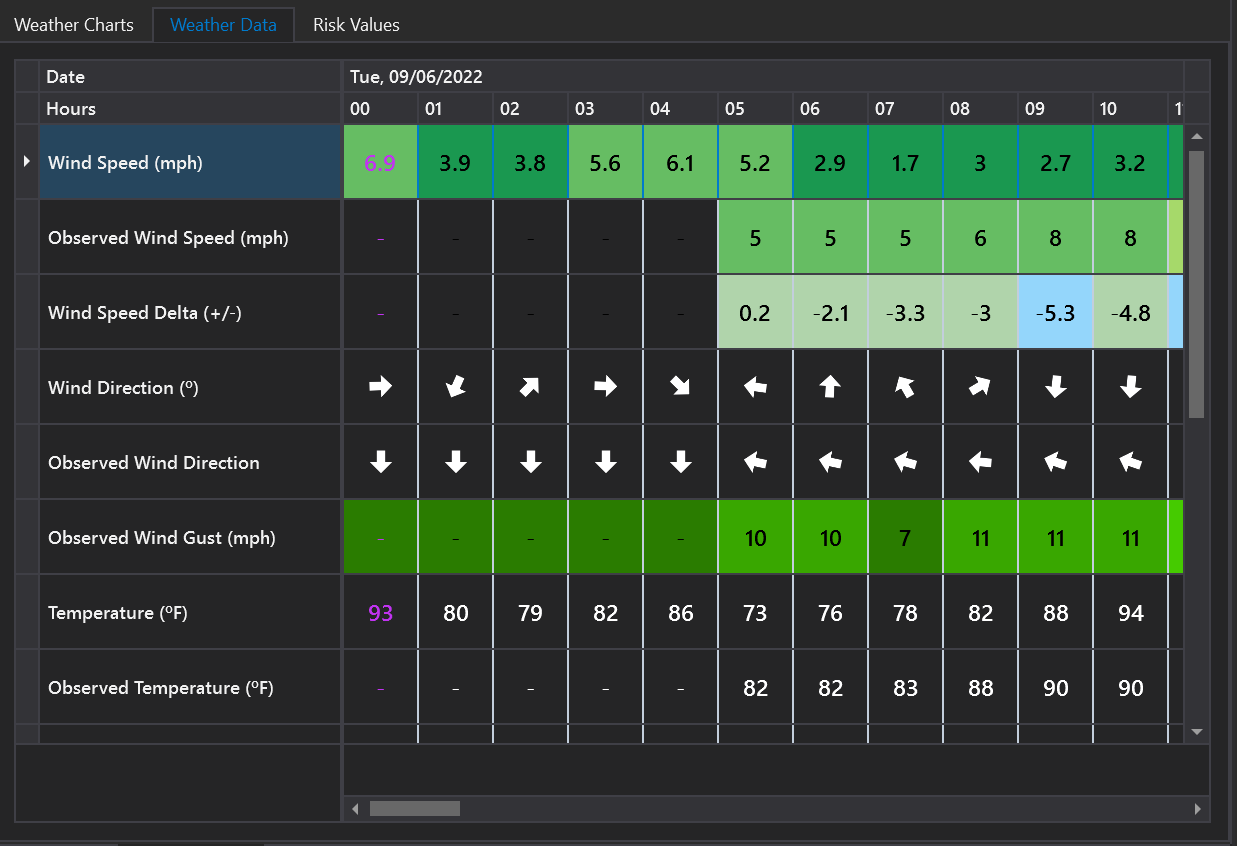Click the wind direction arrow for hour 04
The width and height of the screenshot is (1237, 846).
[680, 387]
